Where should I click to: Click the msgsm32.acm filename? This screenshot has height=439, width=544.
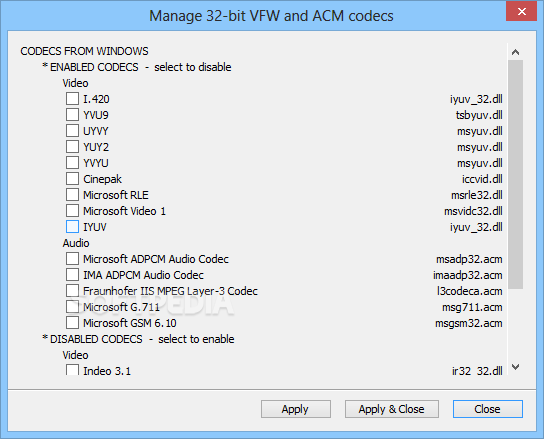coord(469,323)
